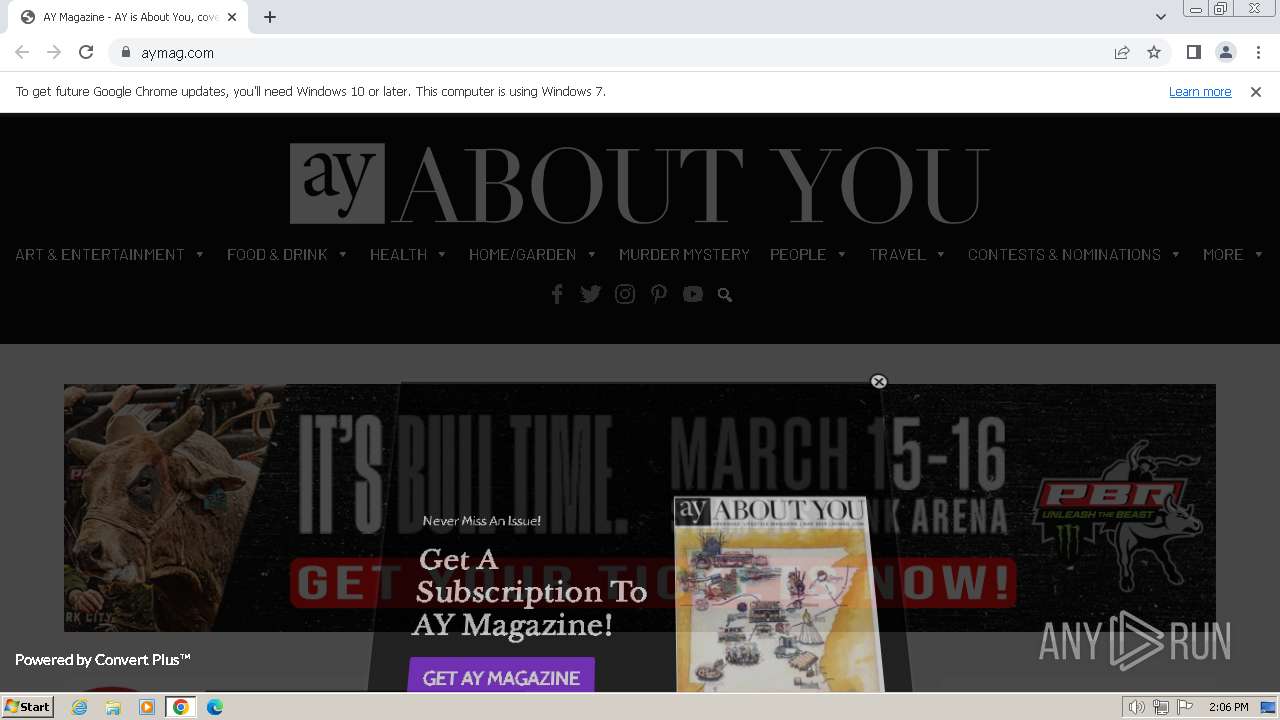Expand Food & Drink menu arrow

tap(343, 255)
